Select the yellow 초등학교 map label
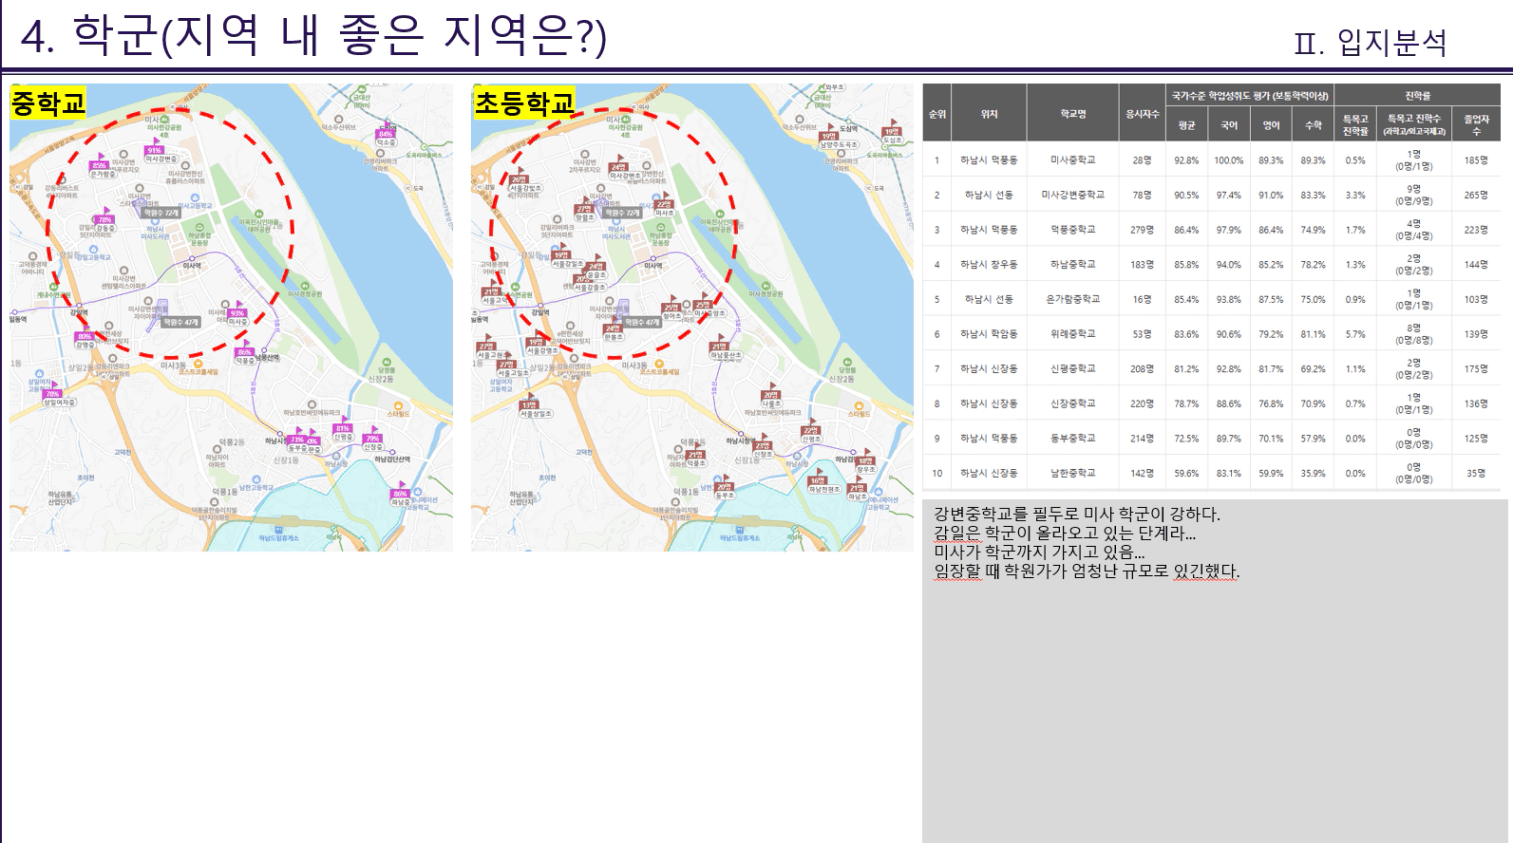Image resolution: width=1513 pixels, height=843 pixels. pyautogui.click(x=524, y=103)
